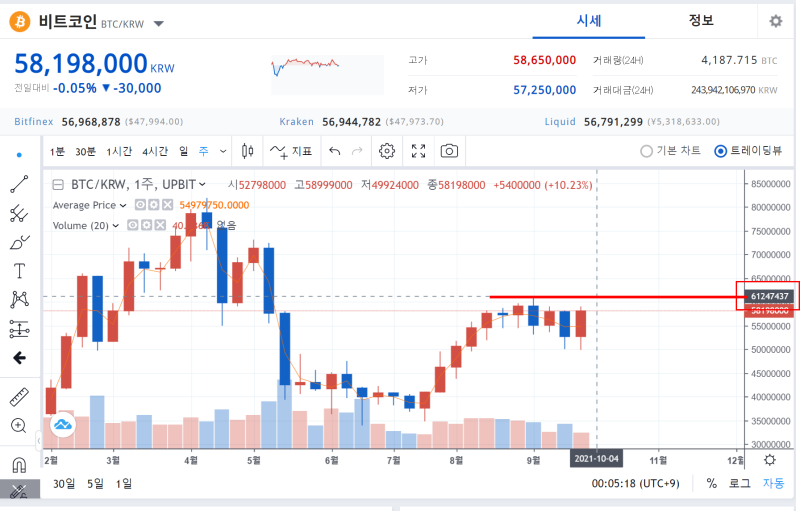Select the trend line drawing tool

[x=19, y=184]
